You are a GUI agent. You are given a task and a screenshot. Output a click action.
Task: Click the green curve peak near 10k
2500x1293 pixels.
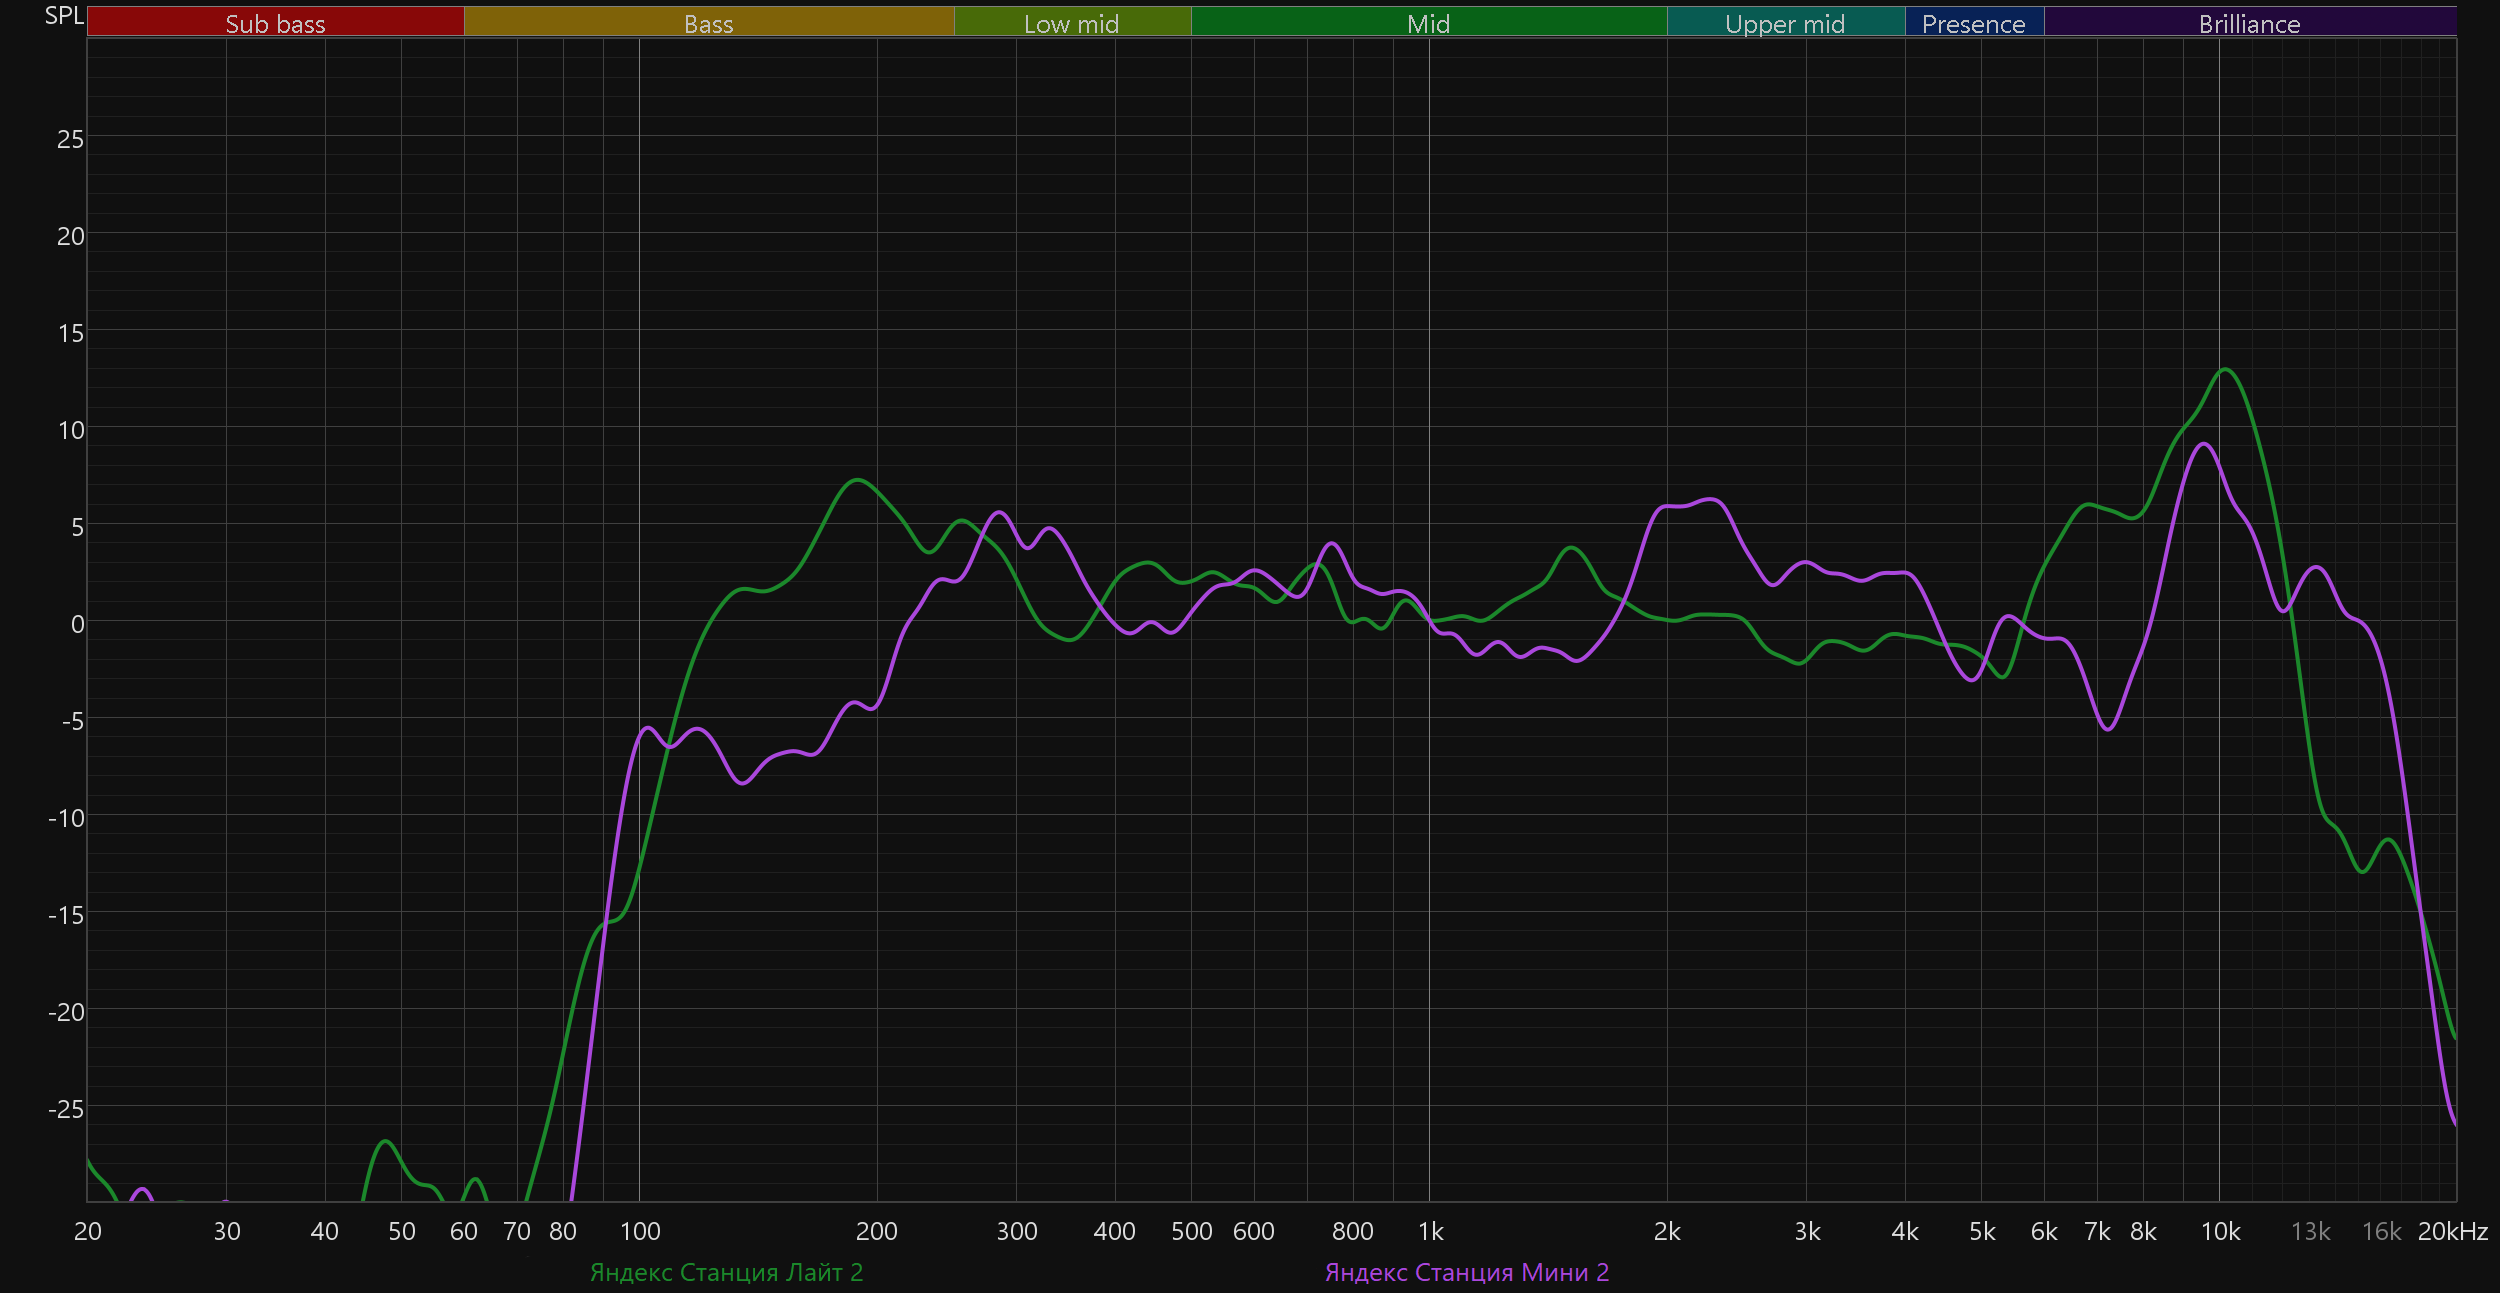point(2225,370)
